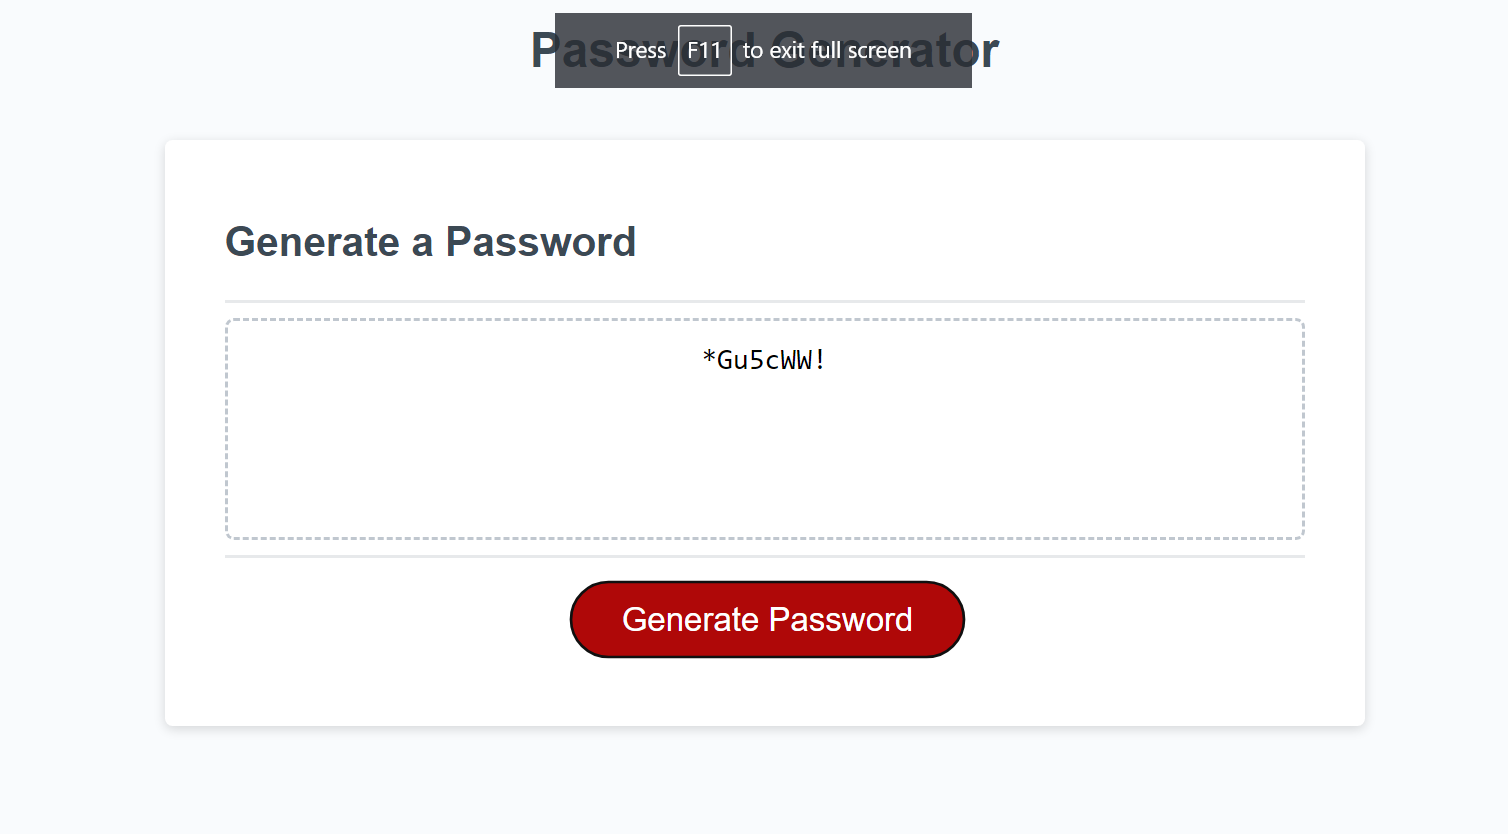Select the generated password *Gu5cWW!
The width and height of the screenshot is (1508, 834).
(x=764, y=359)
